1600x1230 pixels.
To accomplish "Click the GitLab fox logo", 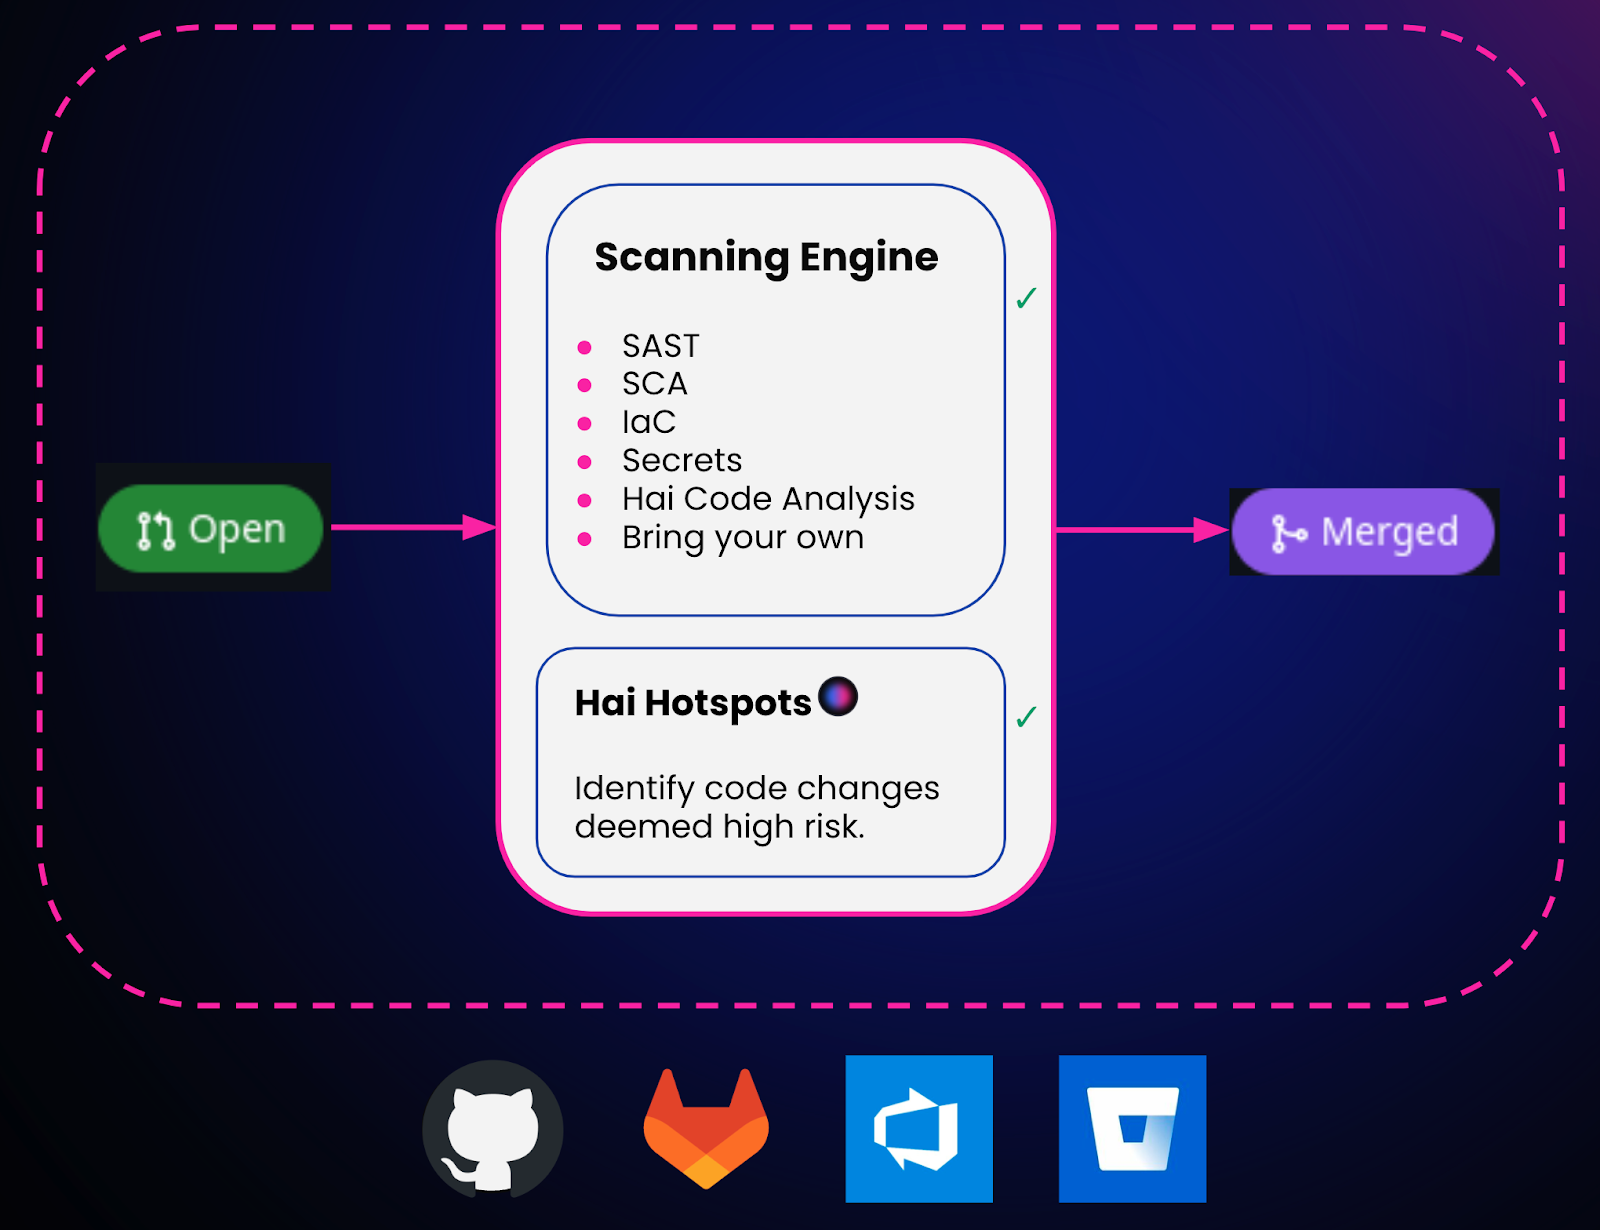I will (706, 1128).
